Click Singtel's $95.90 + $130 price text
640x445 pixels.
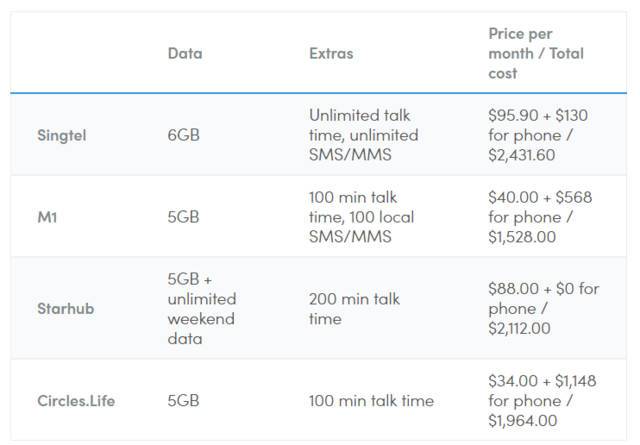coord(538,115)
